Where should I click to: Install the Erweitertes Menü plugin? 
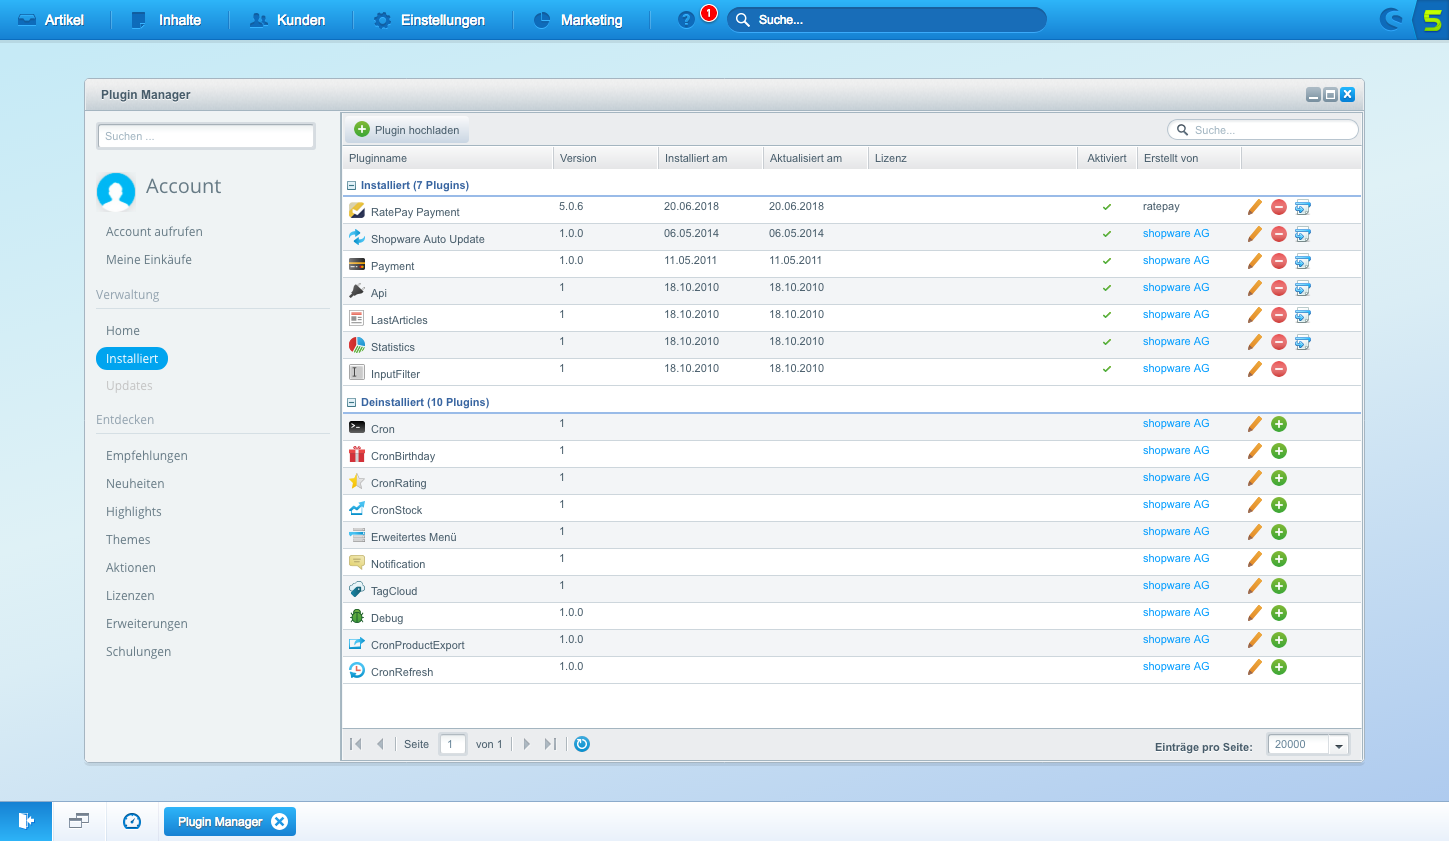pyautogui.click(x=1278, y=532)
